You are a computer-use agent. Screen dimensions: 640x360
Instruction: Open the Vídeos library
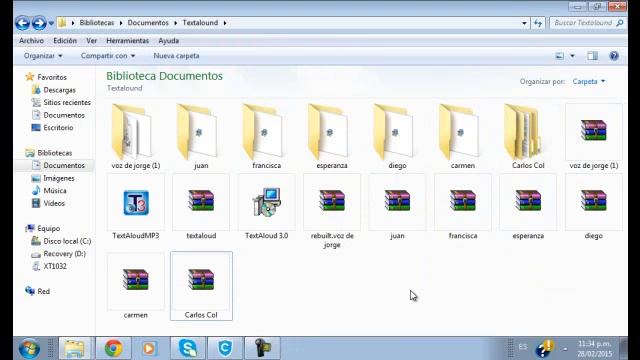54,203
